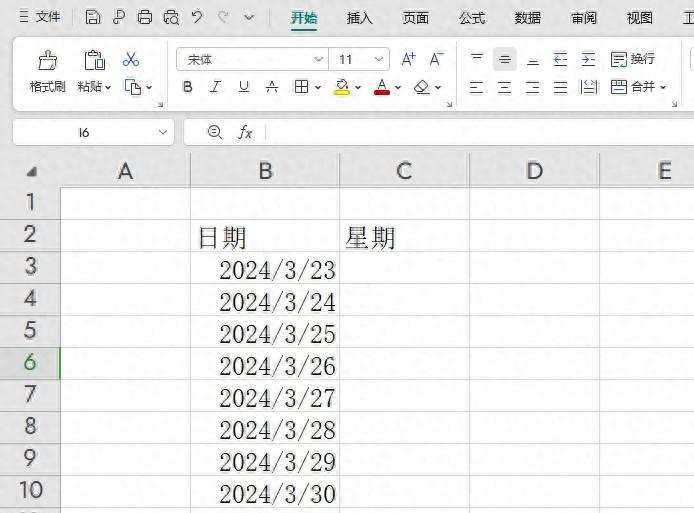This screenshot has height=513, width=694.
Task: Undo the last action
Action: click(197, 18)
